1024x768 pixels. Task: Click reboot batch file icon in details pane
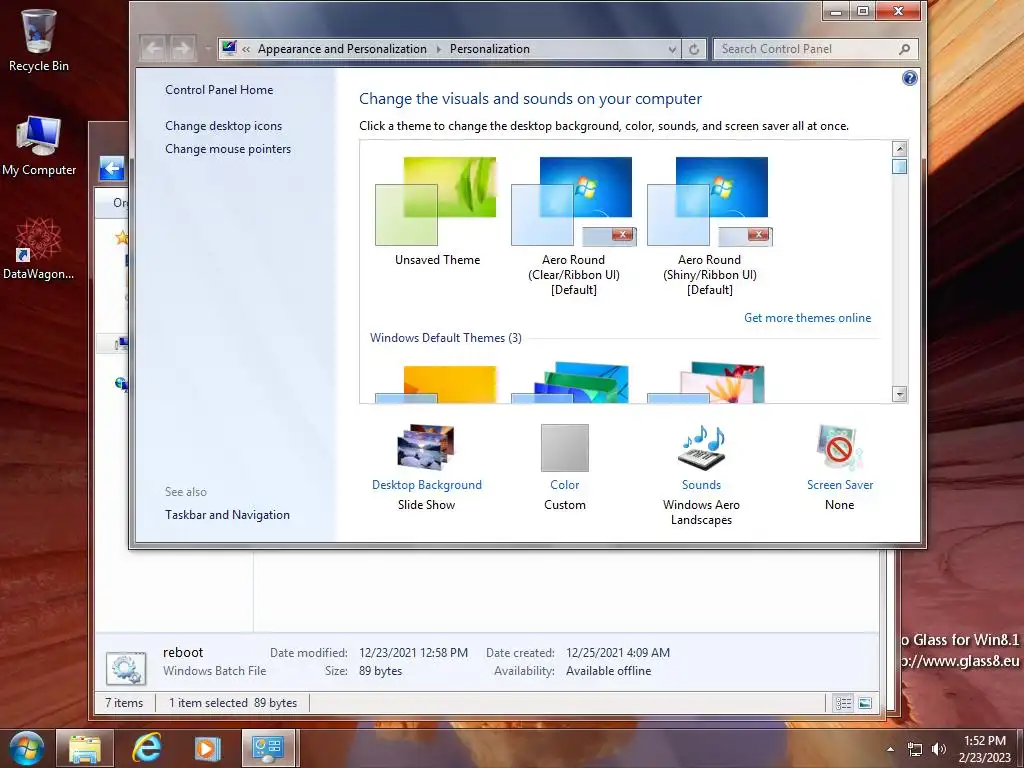click(x=126, y=668)
